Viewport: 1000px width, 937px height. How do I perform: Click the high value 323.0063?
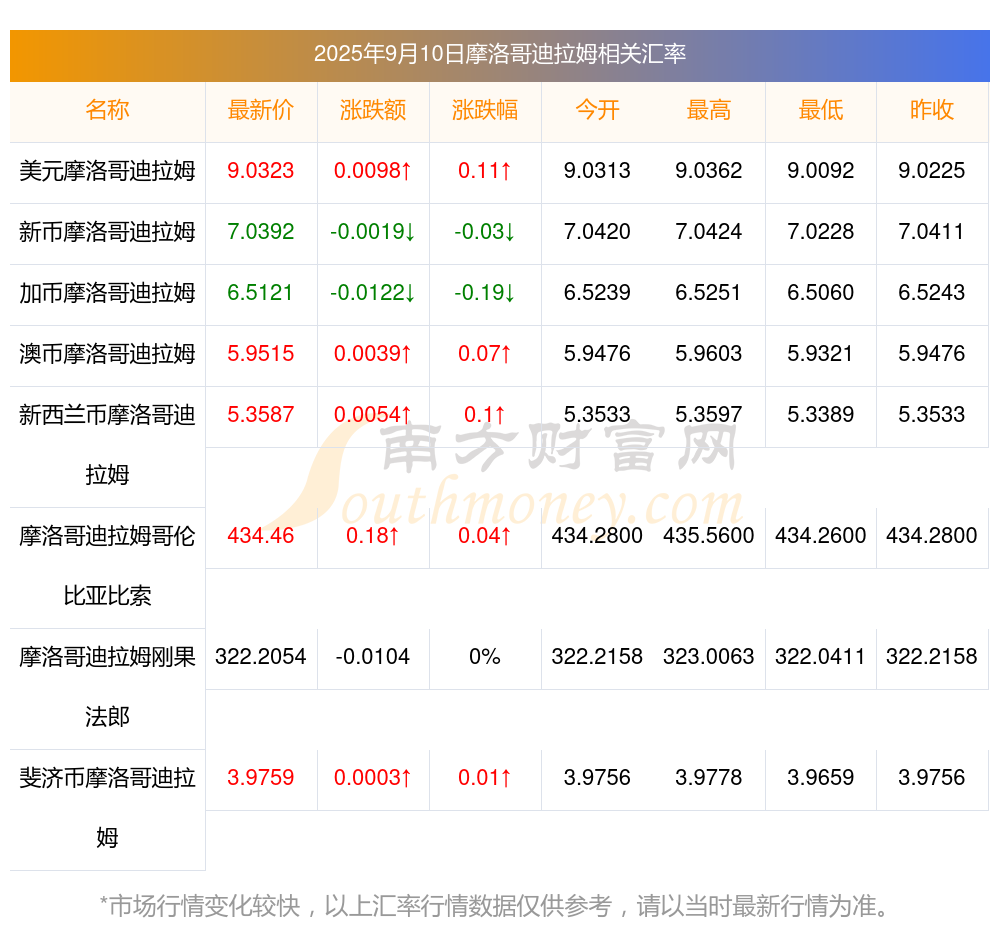click(x=709, y=656)
